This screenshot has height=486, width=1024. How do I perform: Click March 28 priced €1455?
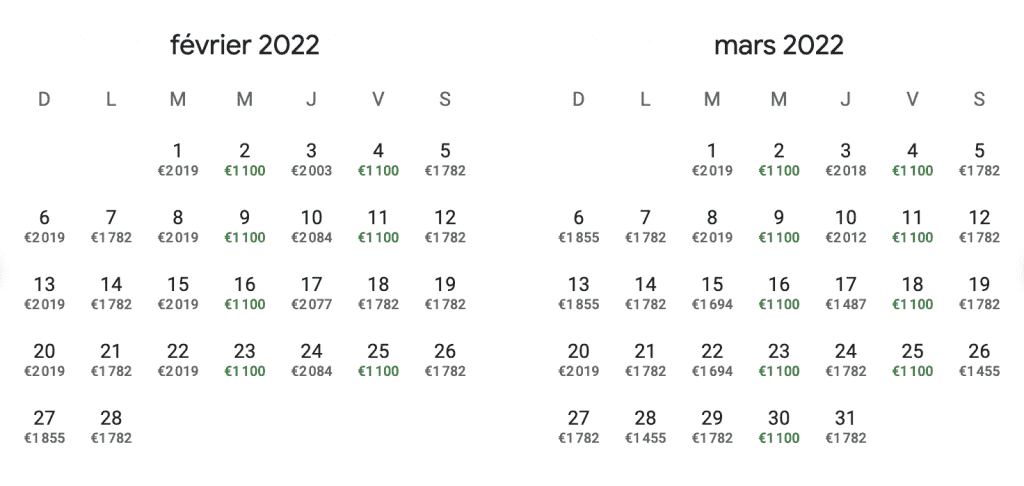tap(645, 427)
